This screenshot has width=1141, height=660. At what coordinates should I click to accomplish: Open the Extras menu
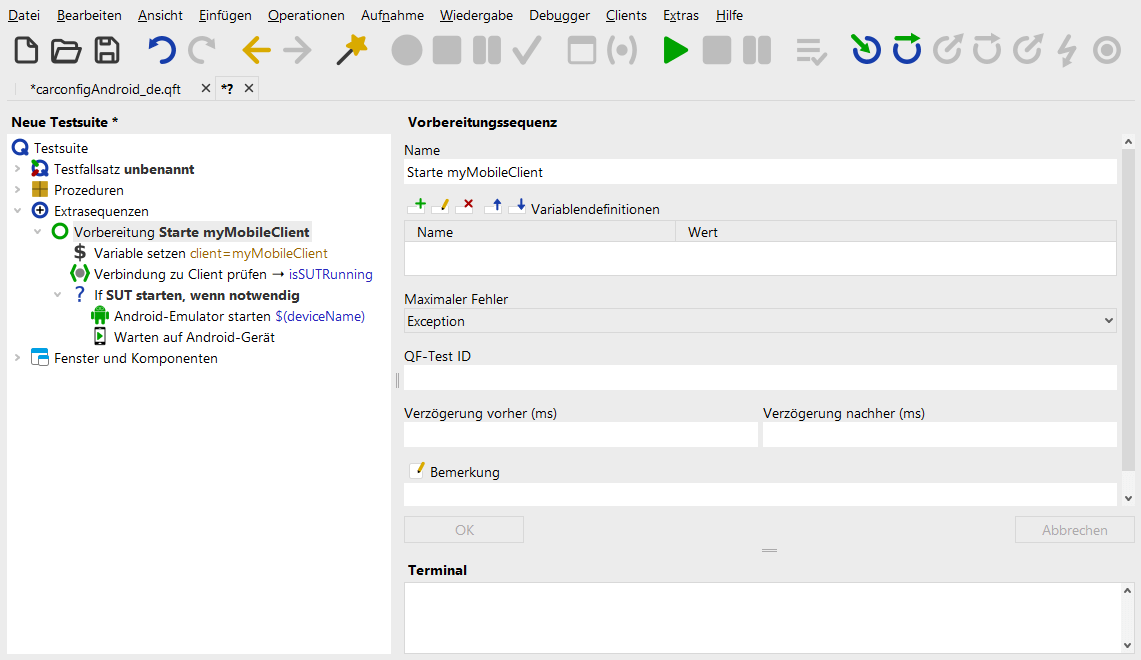[680, 15]
